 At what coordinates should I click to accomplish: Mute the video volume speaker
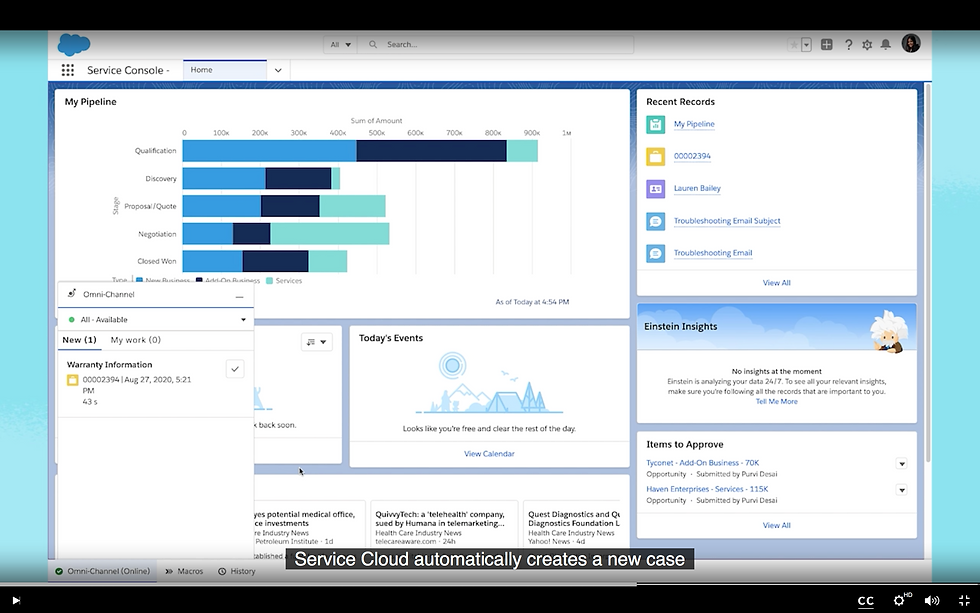pyautogui.click(x=931, y=601)
